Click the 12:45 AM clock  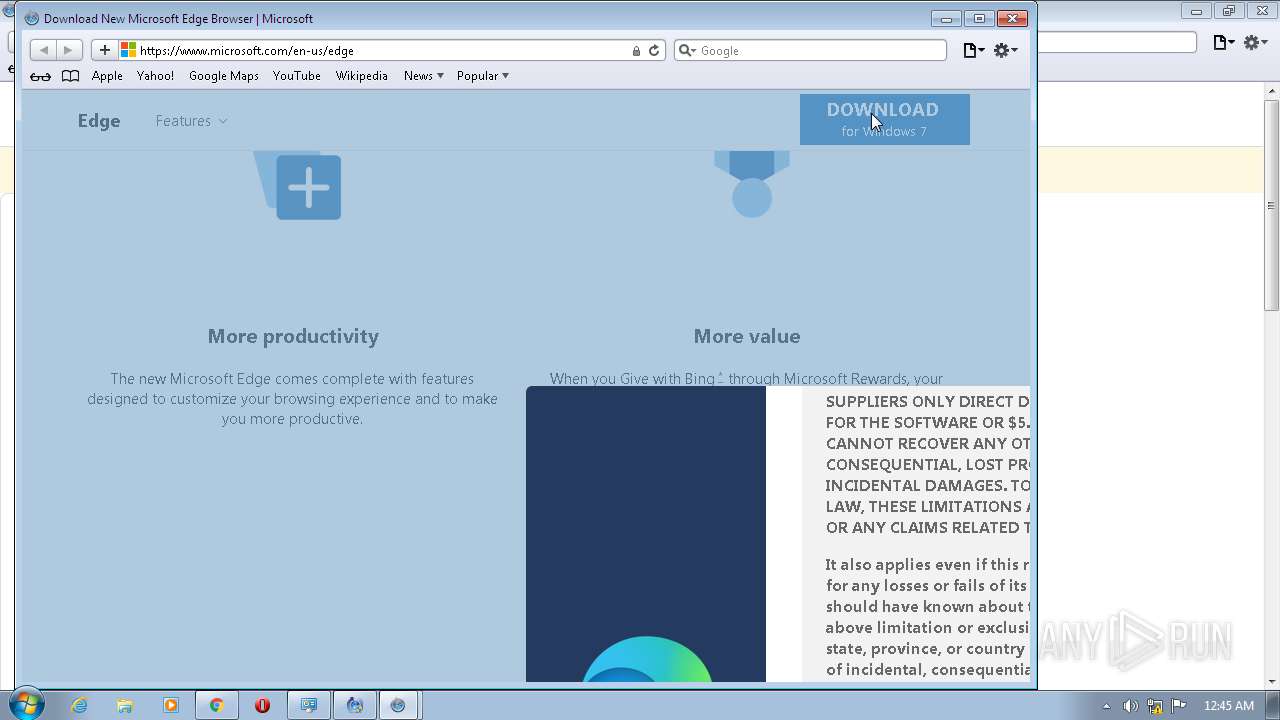click(1229, 706)
